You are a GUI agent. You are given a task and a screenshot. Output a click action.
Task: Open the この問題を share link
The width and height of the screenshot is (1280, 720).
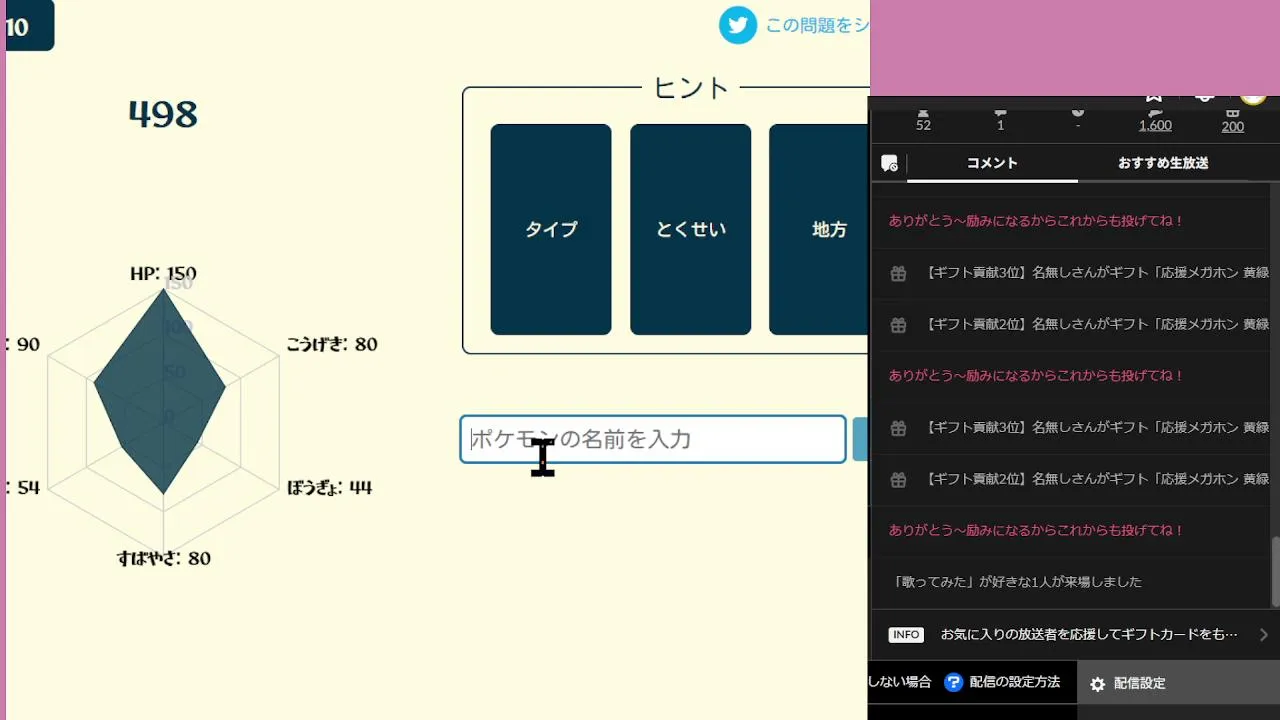[817, 26]
